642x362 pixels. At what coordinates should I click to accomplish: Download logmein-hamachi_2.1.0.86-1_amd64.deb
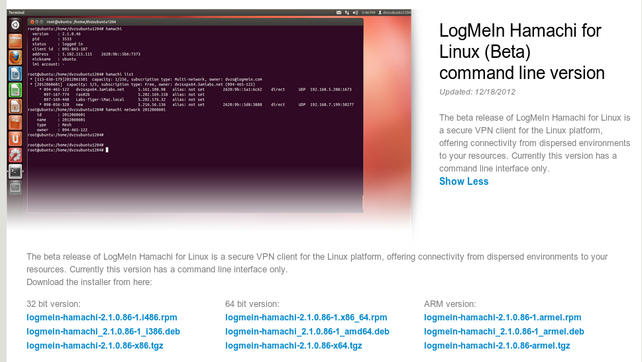point(307,331)
